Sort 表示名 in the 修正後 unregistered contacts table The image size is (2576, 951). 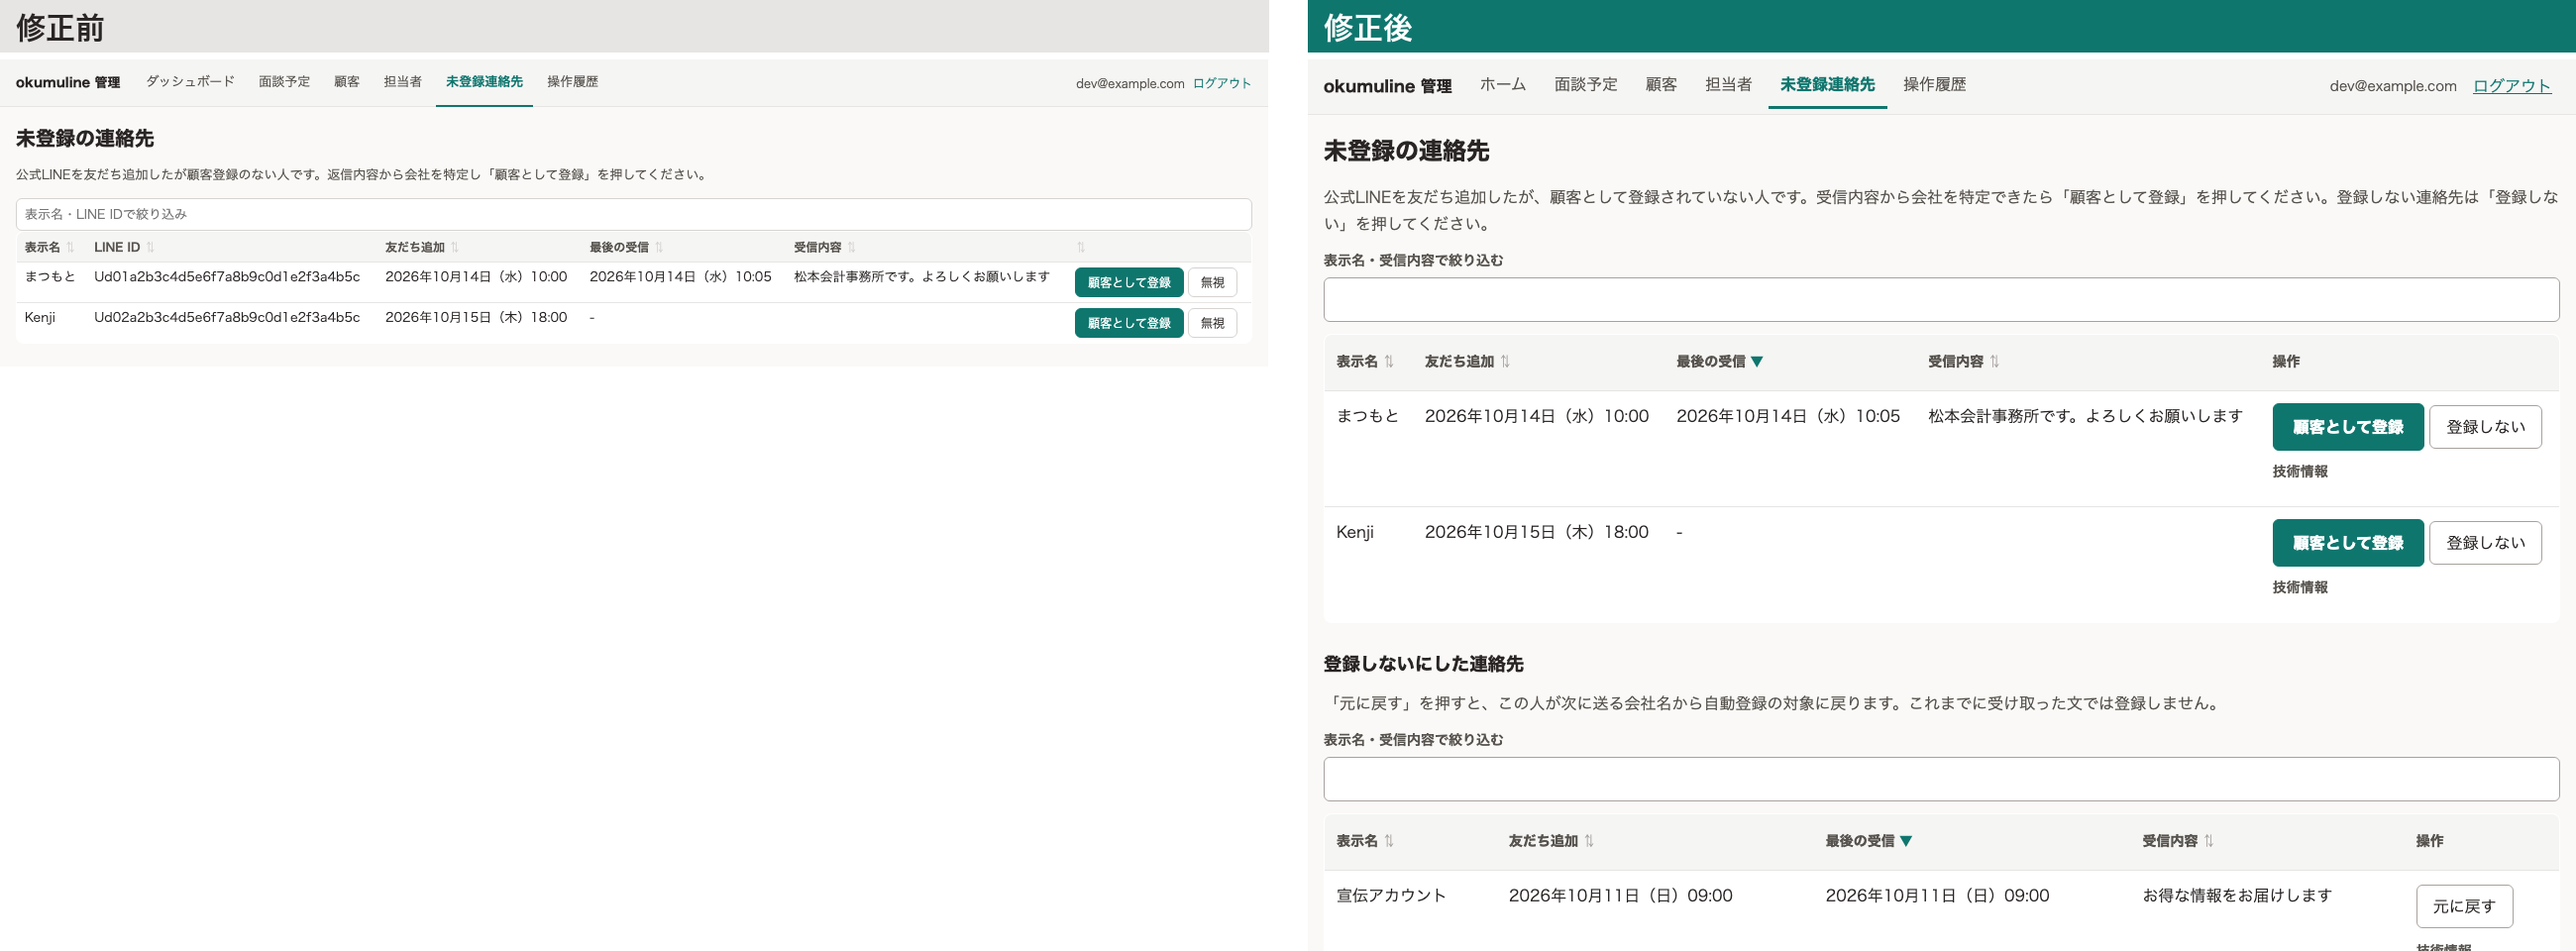(1365, 361)
